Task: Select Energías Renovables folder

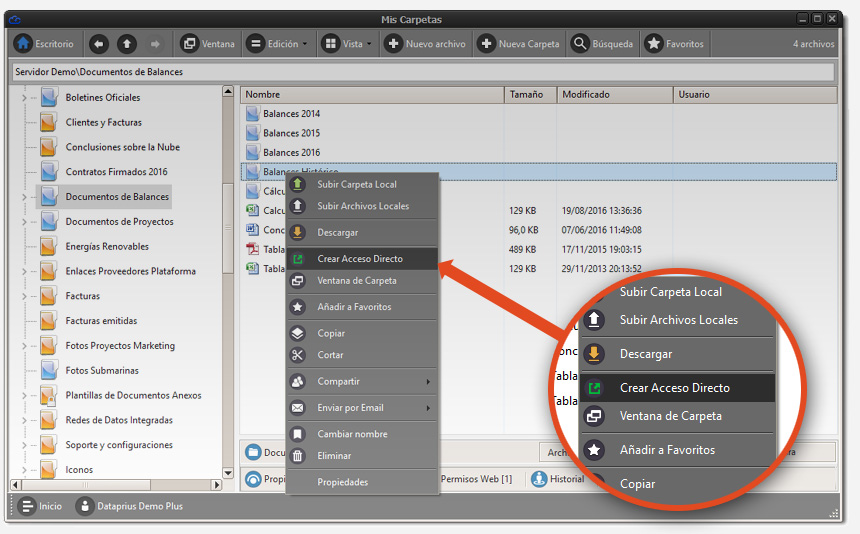Action: tap(107, 246)
